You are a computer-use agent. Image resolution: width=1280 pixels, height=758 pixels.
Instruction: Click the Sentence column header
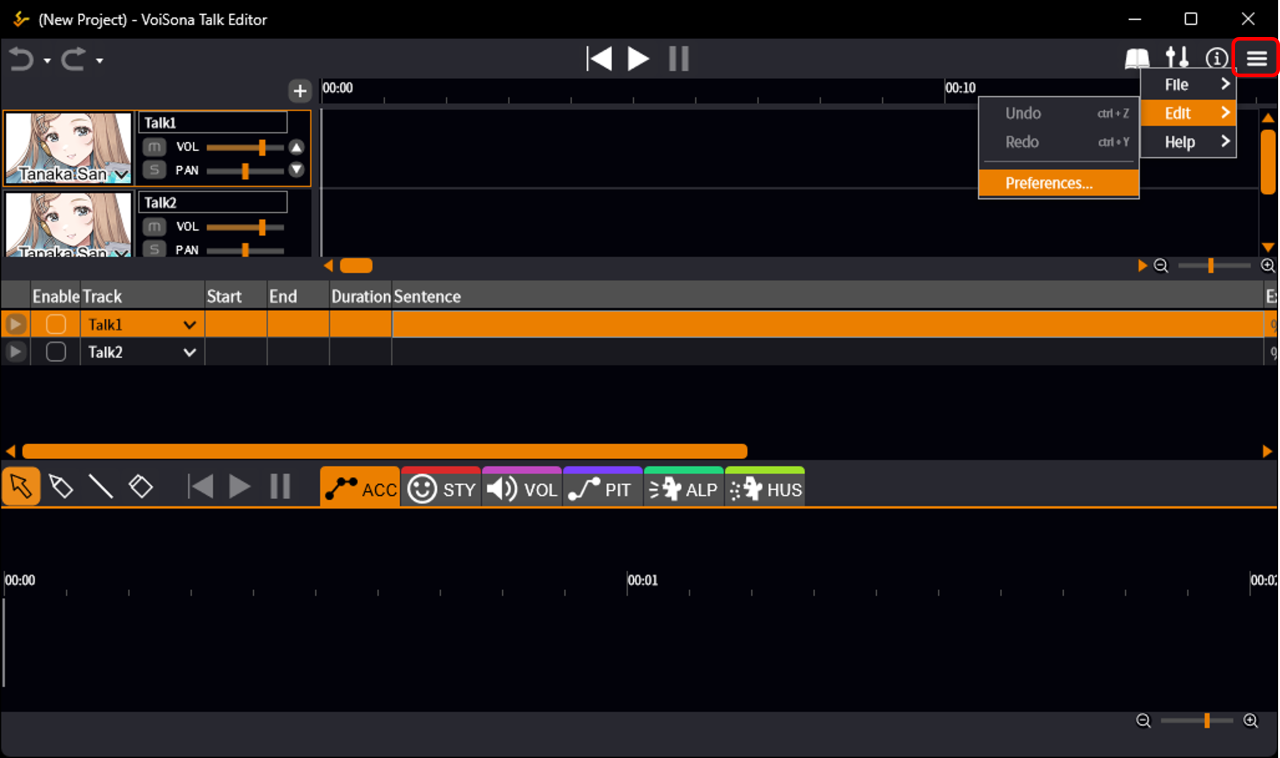[828, 296]
